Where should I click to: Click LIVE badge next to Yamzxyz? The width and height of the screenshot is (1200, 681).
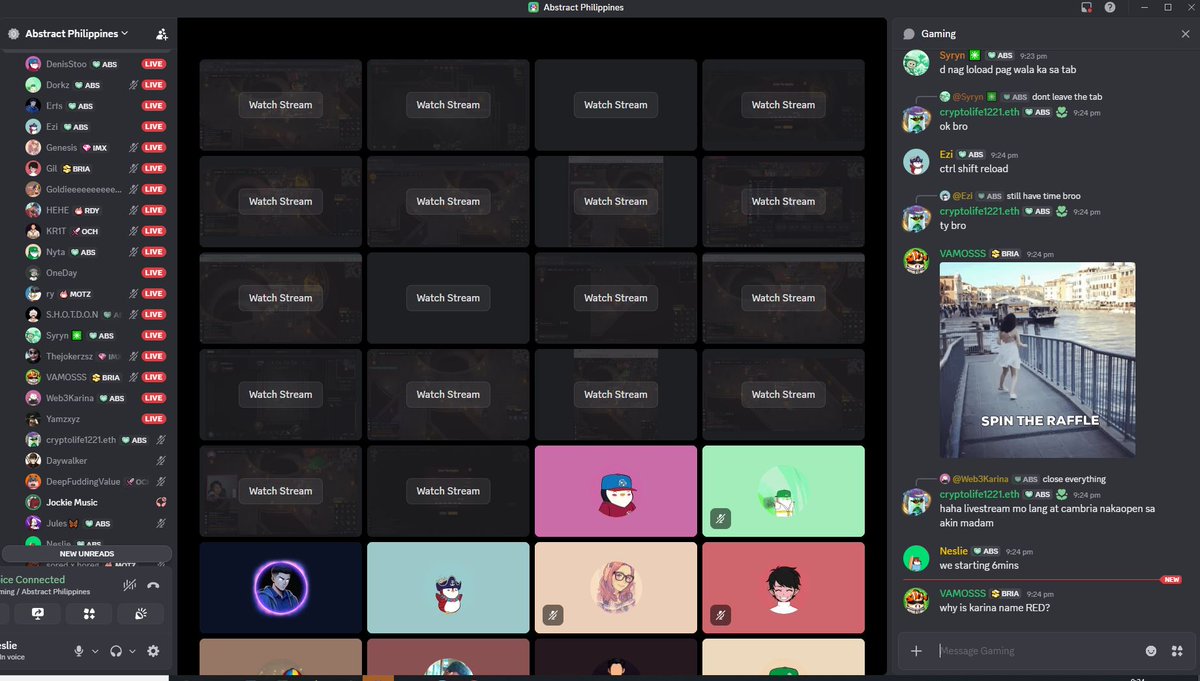(x=153, y=419)
